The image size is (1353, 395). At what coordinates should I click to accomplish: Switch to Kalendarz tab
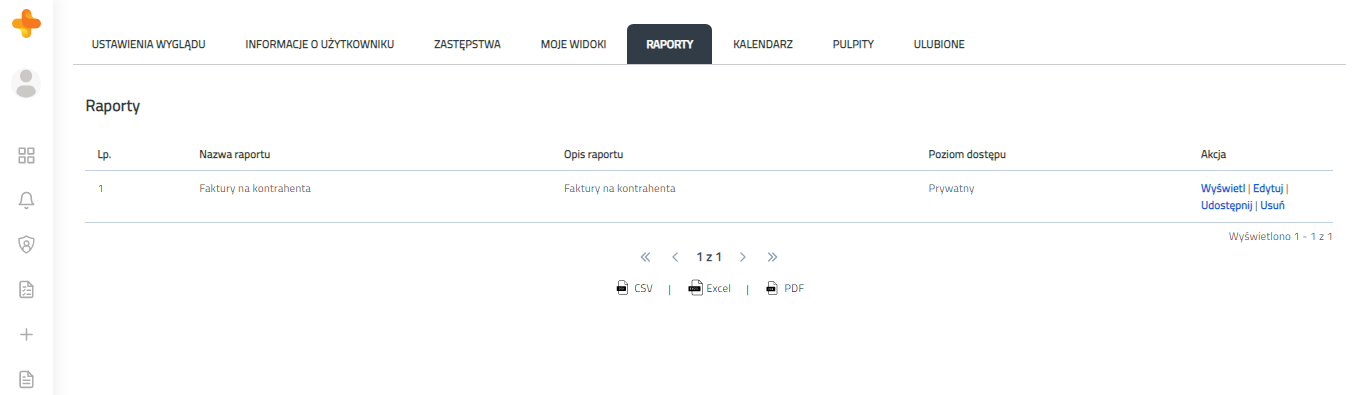click(x=762, y=44)
